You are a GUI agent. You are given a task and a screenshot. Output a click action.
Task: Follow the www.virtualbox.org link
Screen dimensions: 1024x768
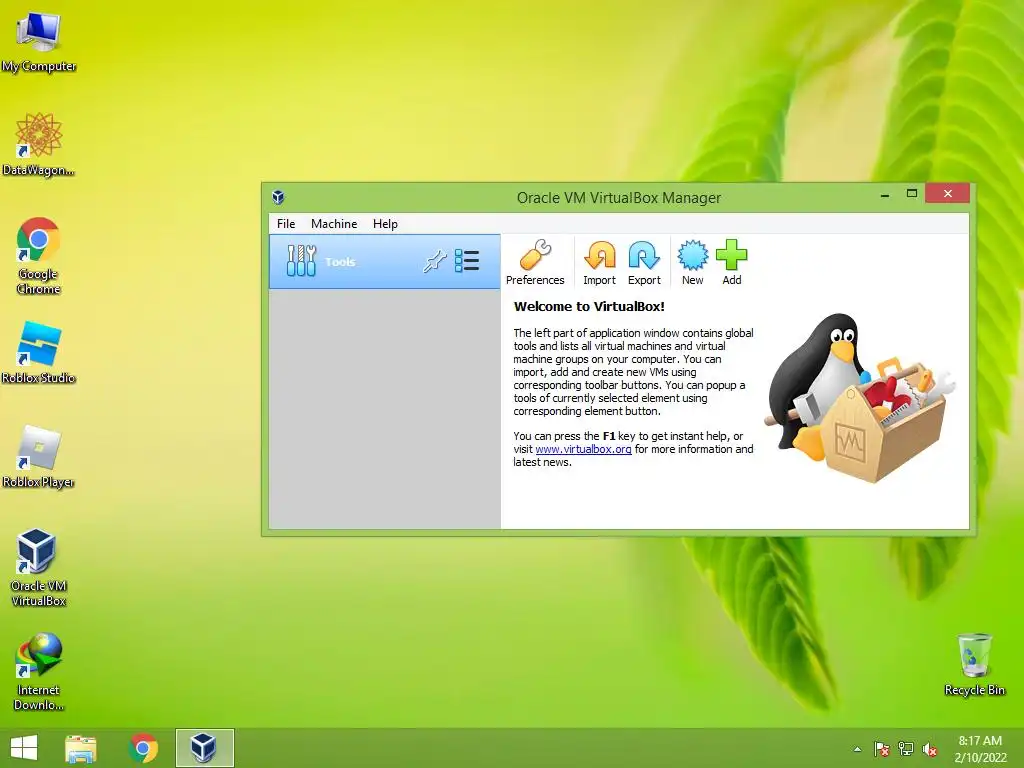(583, 449)
